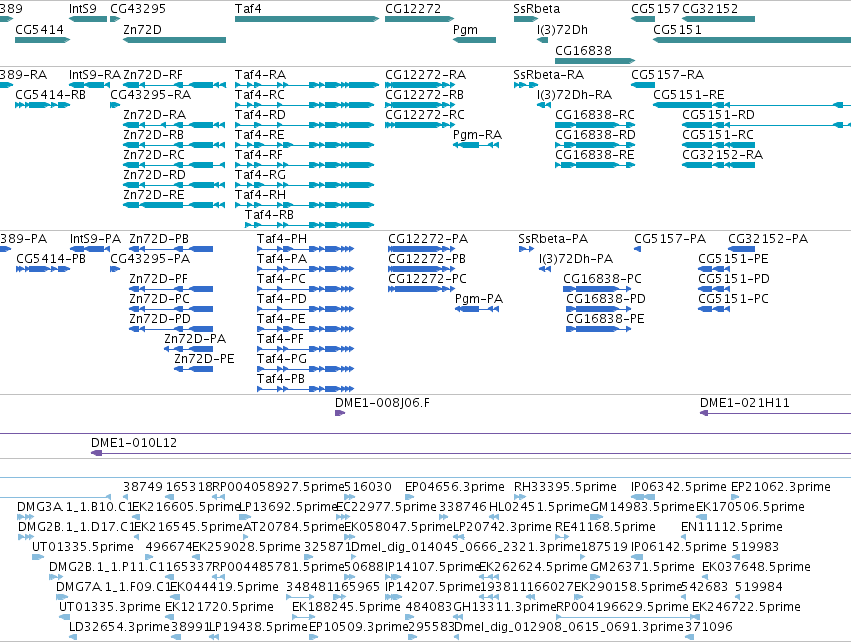Screen dimensions: 851x642
Task: Select the CG5151 gene label
Action: pyautogui.click(x=677, y=30)
